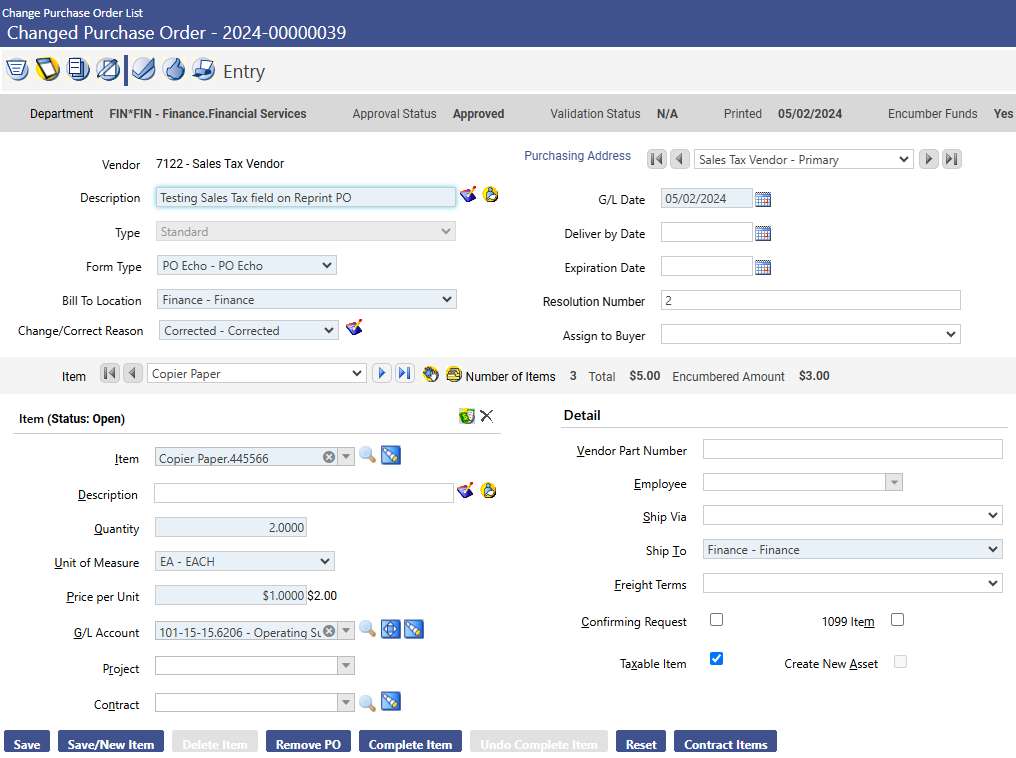Click spell check icon beside PO Description
1016x758 pixels.
[468, 194]
